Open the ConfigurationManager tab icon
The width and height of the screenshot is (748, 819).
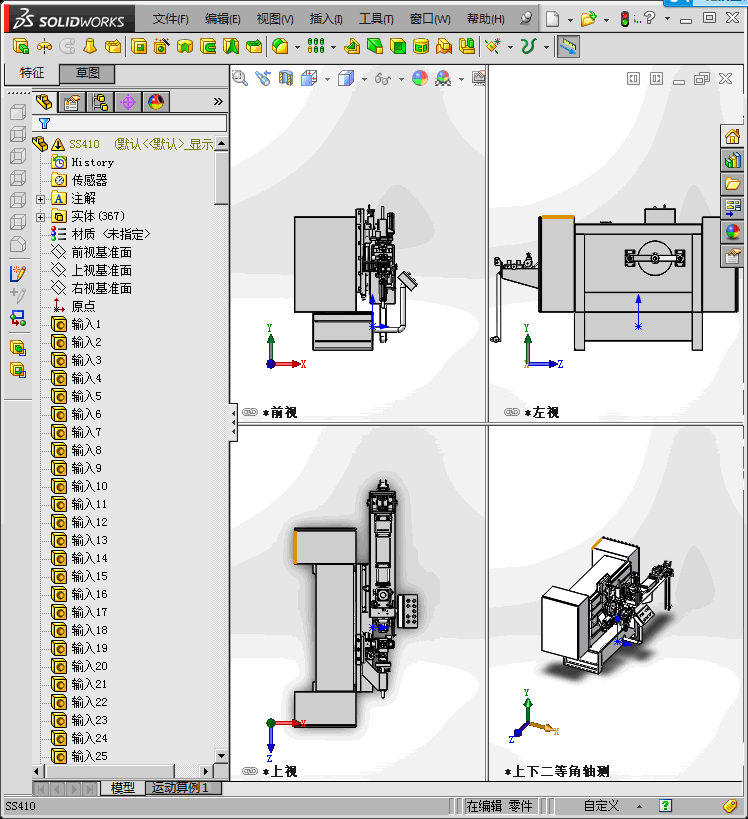(100, 102)
